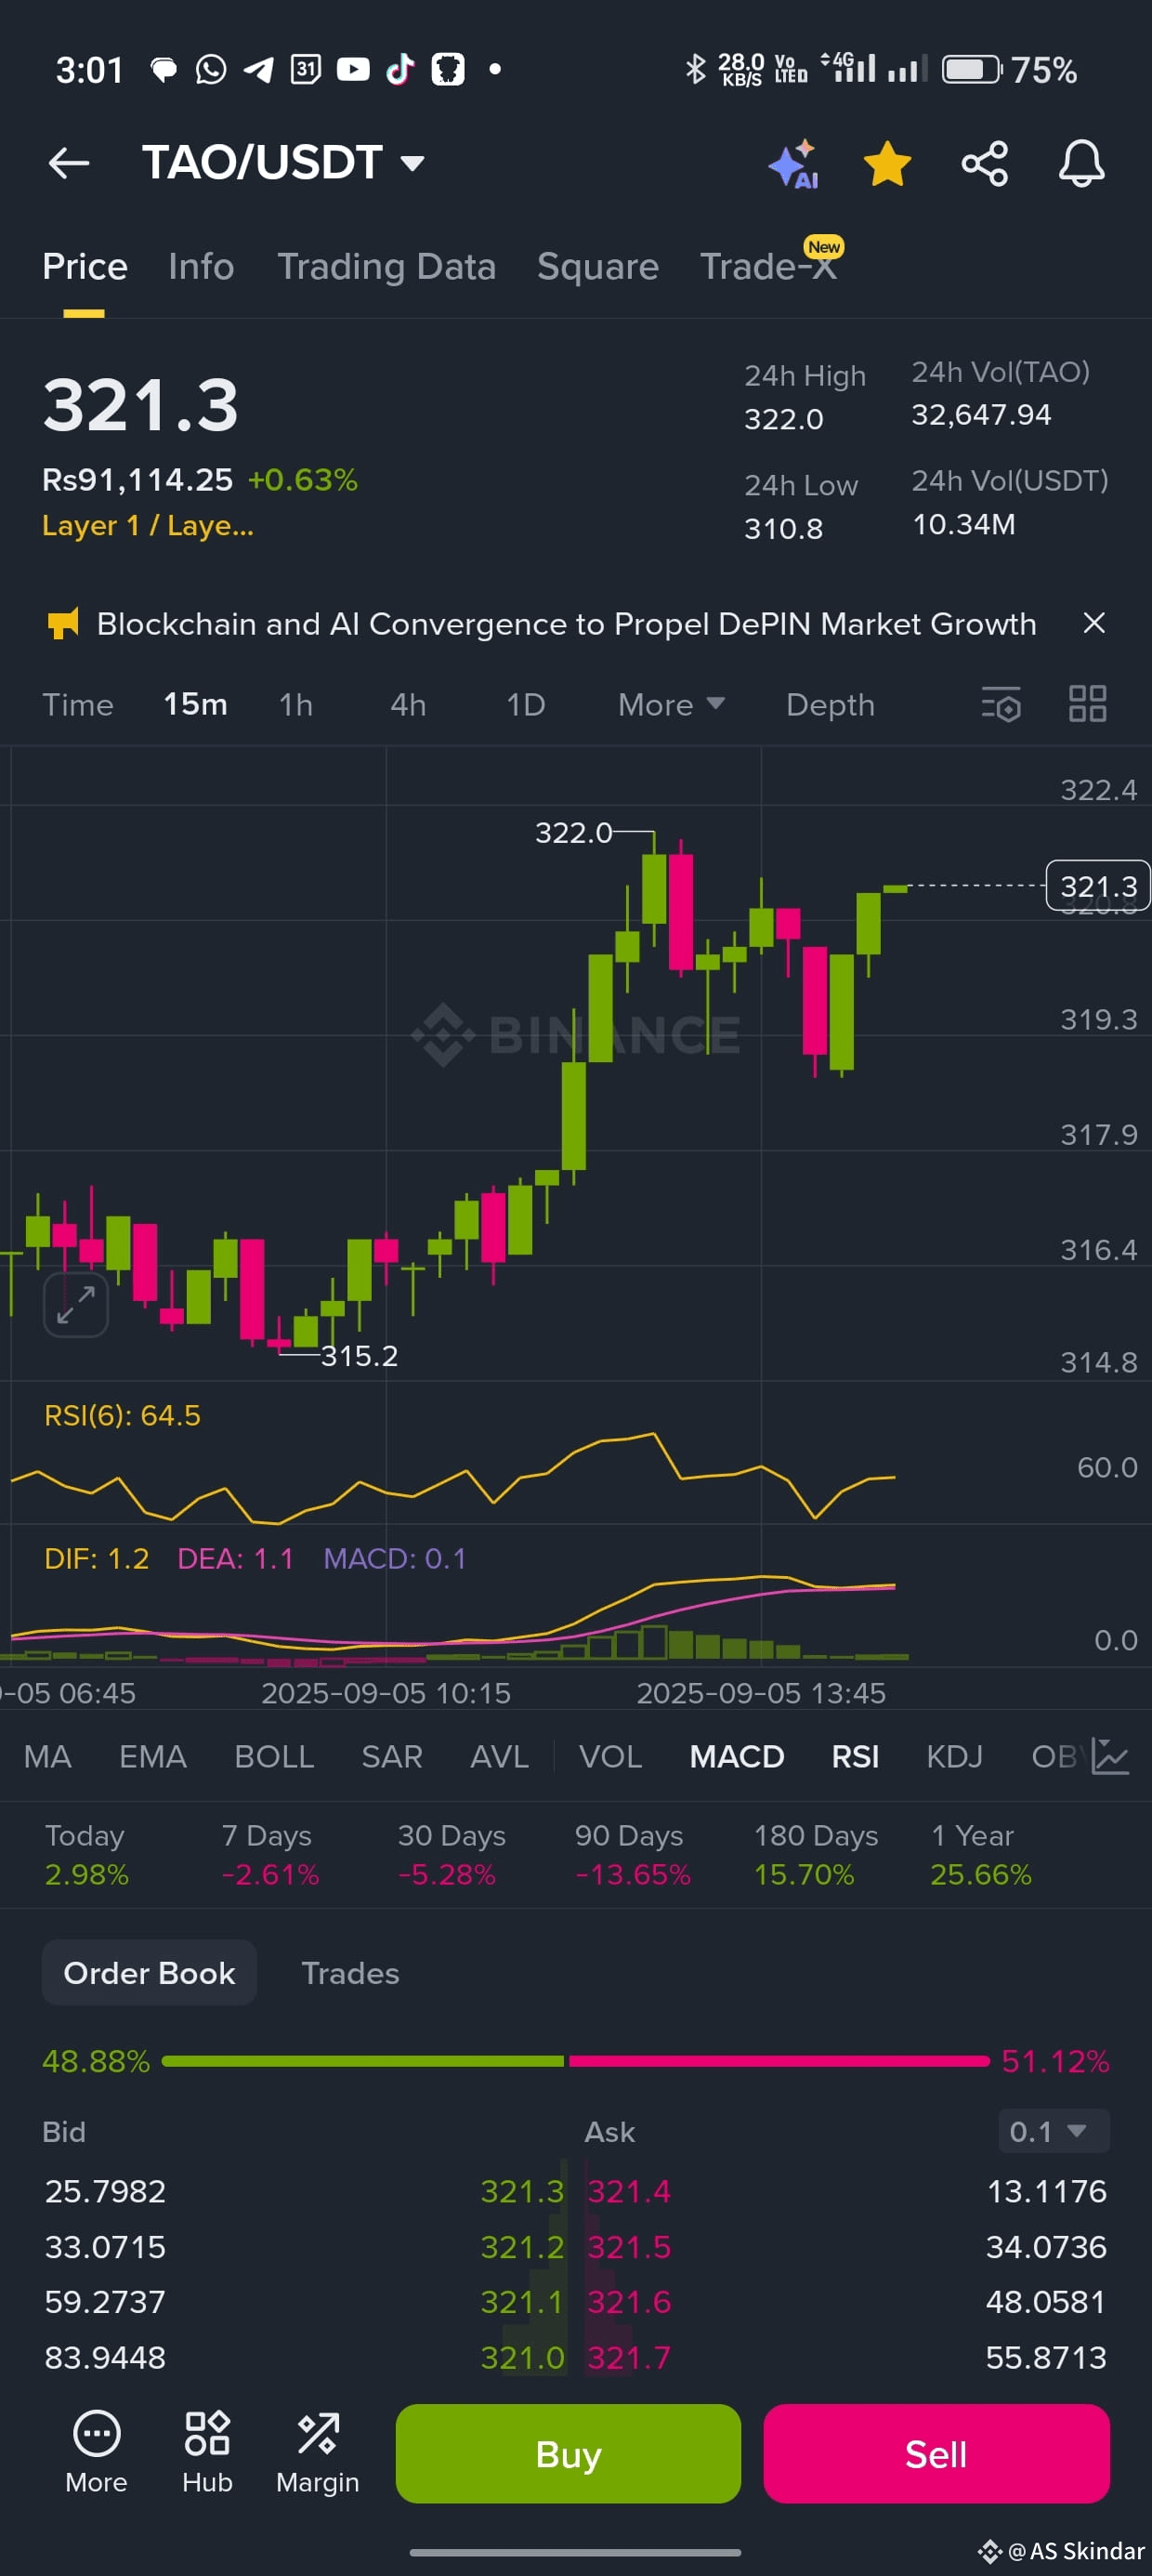Screen dimensions: 1152x2576
Task: Open the Trade-X tab
Action: (x=768, y=267)
